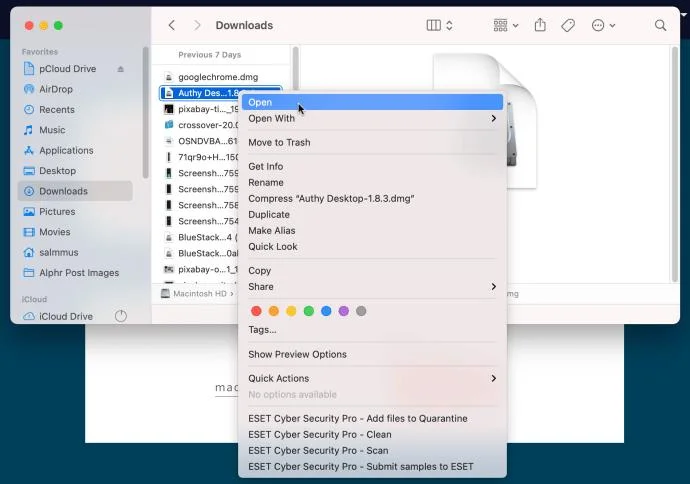Select the pixabay-ti file row
Screen dimensions: 690x484
pos(200,109)
